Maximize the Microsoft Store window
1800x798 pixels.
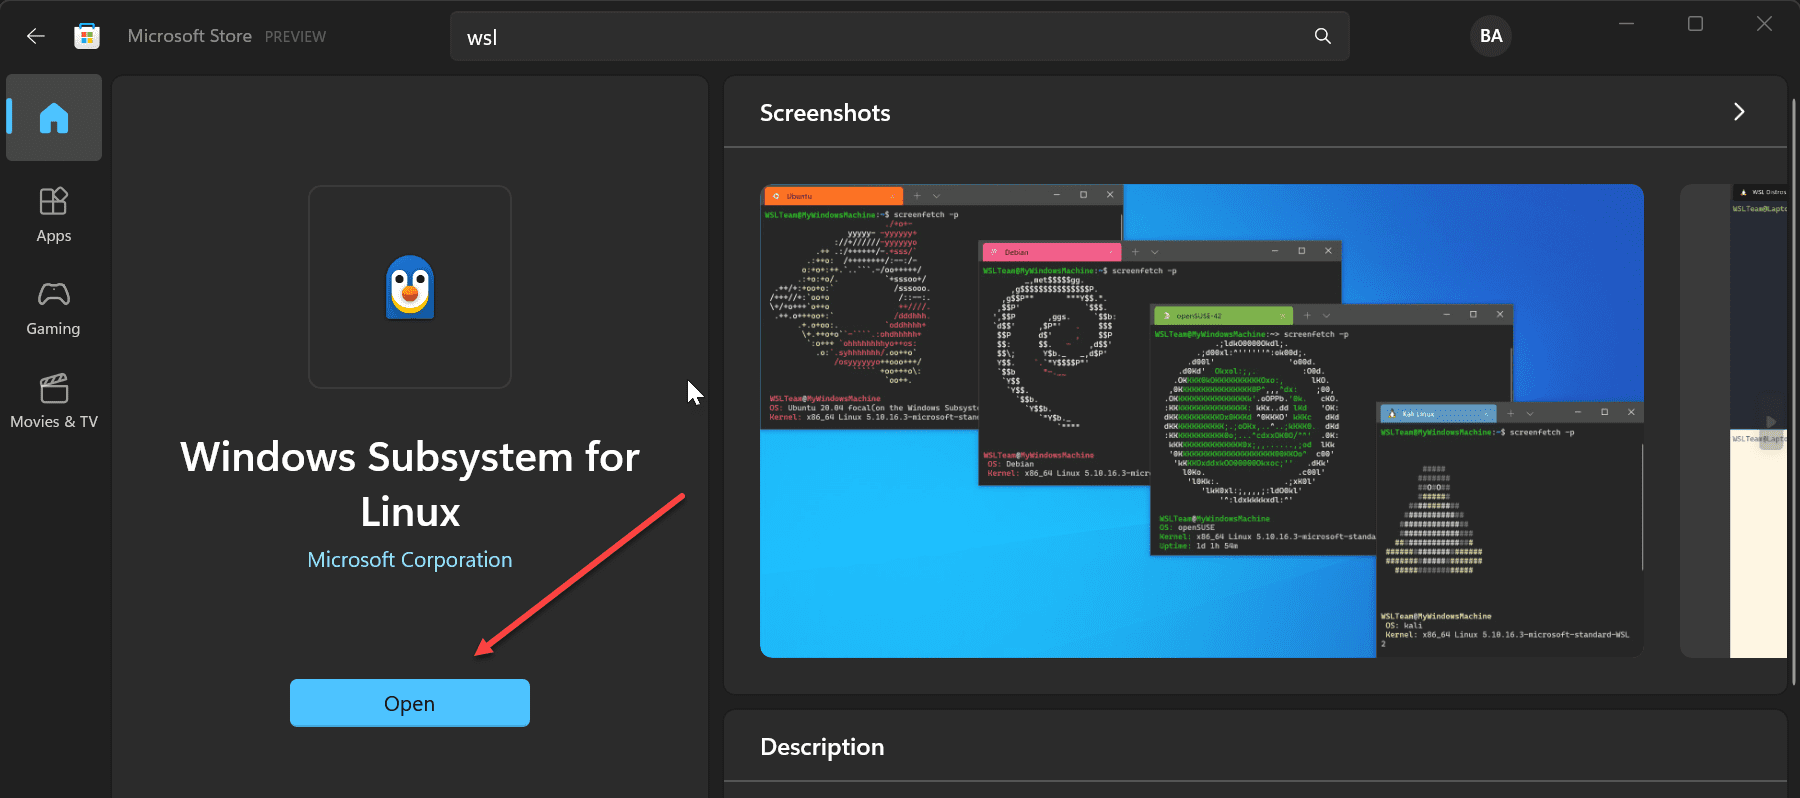(1695, 24)
